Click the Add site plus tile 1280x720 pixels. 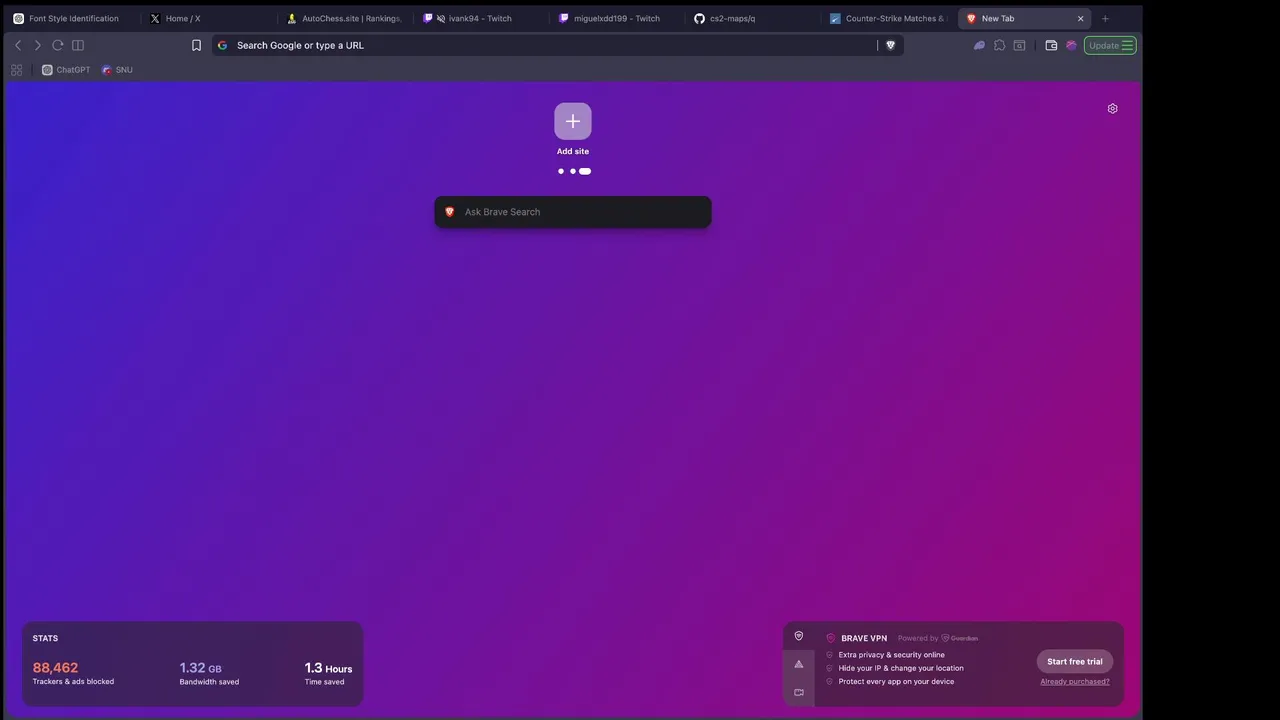[573, 121]
